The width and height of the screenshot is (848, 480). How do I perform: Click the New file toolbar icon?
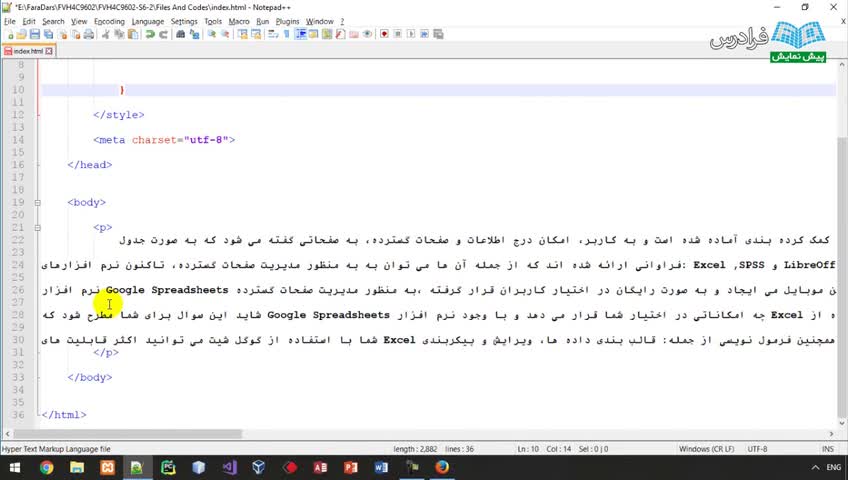[10, 34]
